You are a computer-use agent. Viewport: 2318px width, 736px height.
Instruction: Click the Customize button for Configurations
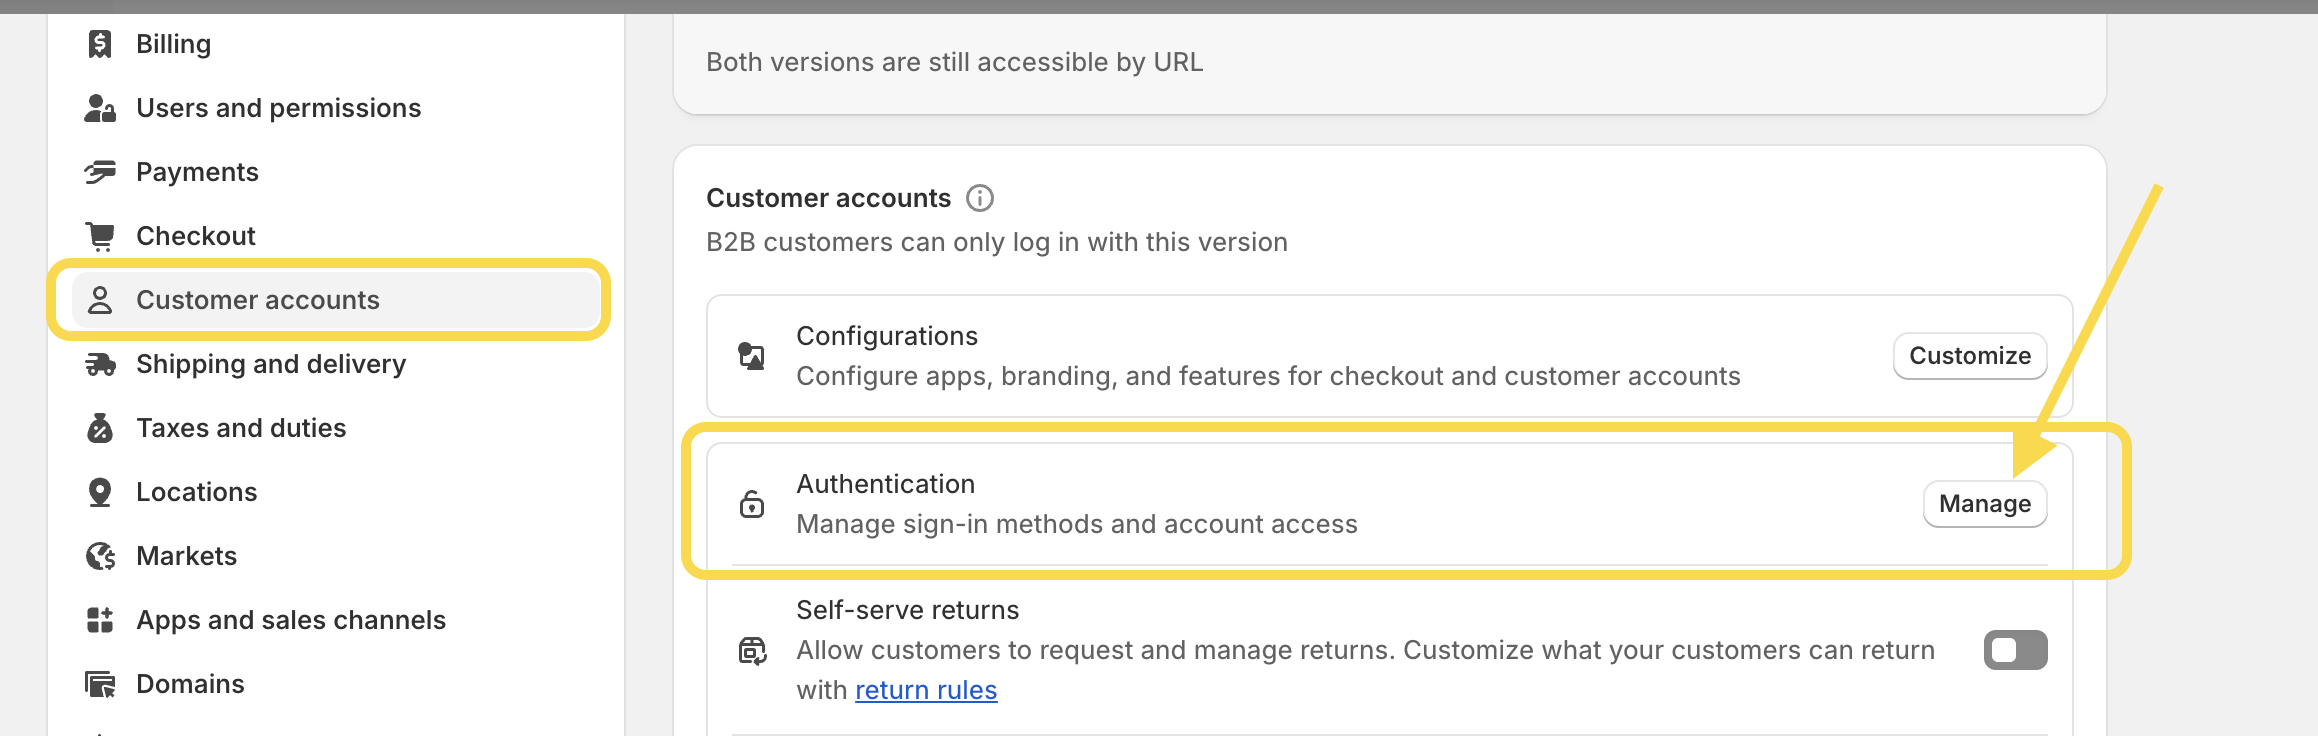click(x=1970, y=356)
